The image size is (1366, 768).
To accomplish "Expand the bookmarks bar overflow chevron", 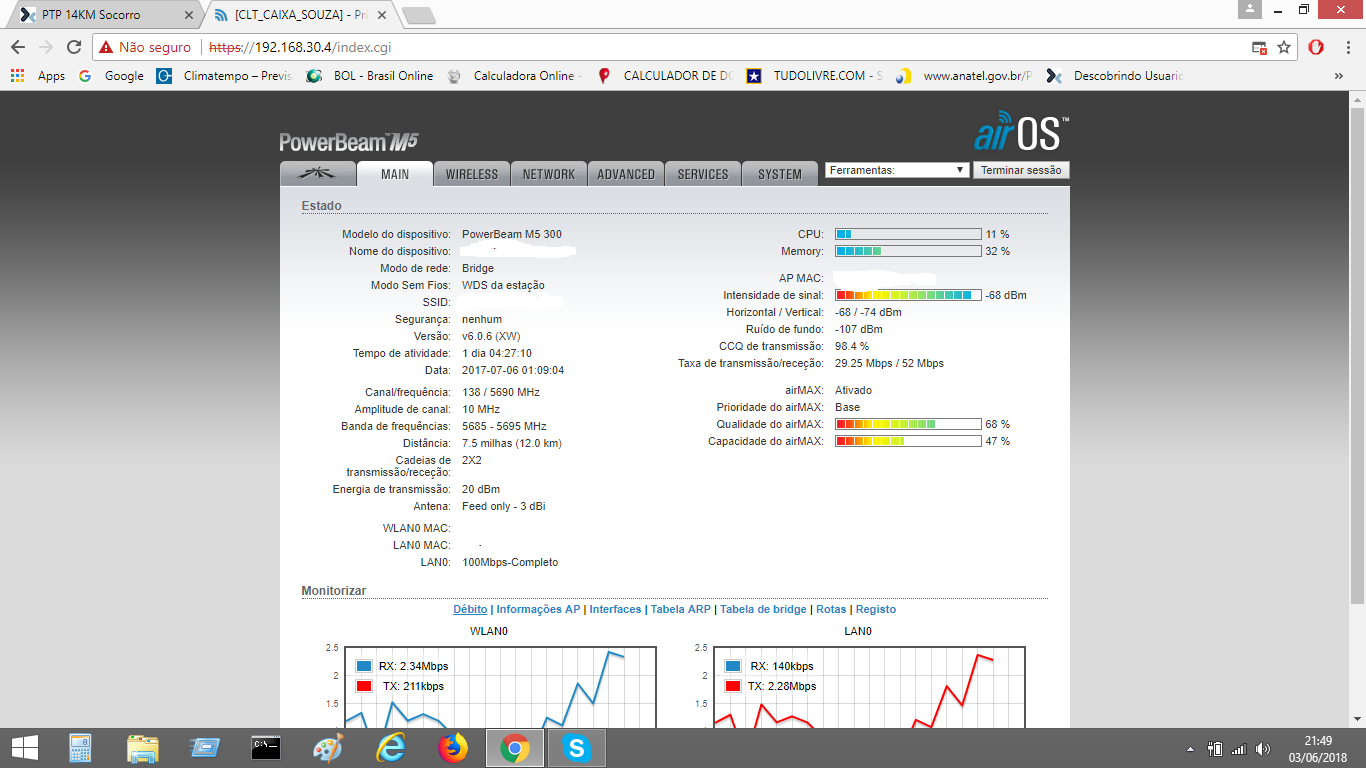I will (1339, 76).
